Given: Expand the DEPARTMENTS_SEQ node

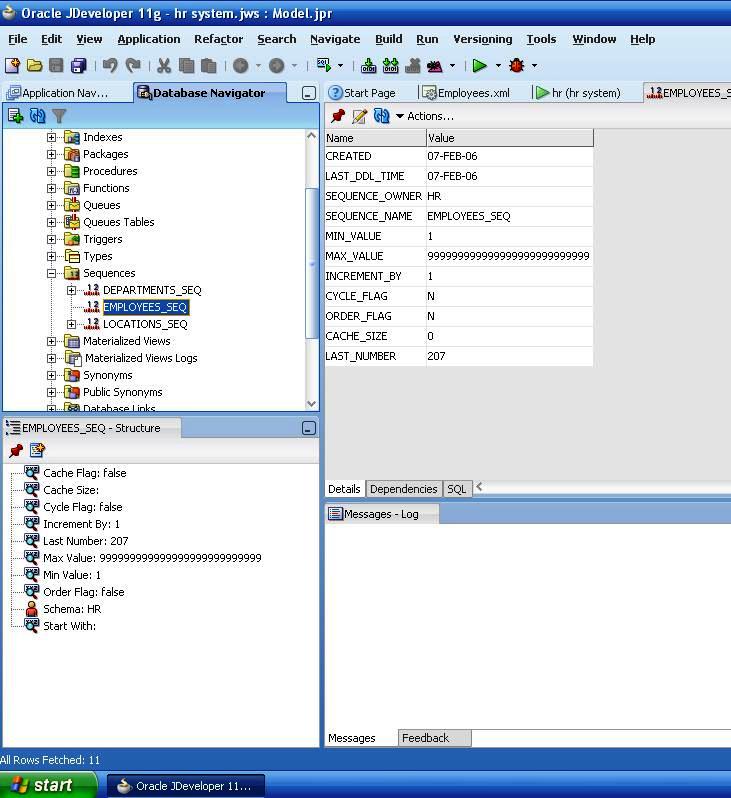Looking at the screenshot, I should pos(72,290).
